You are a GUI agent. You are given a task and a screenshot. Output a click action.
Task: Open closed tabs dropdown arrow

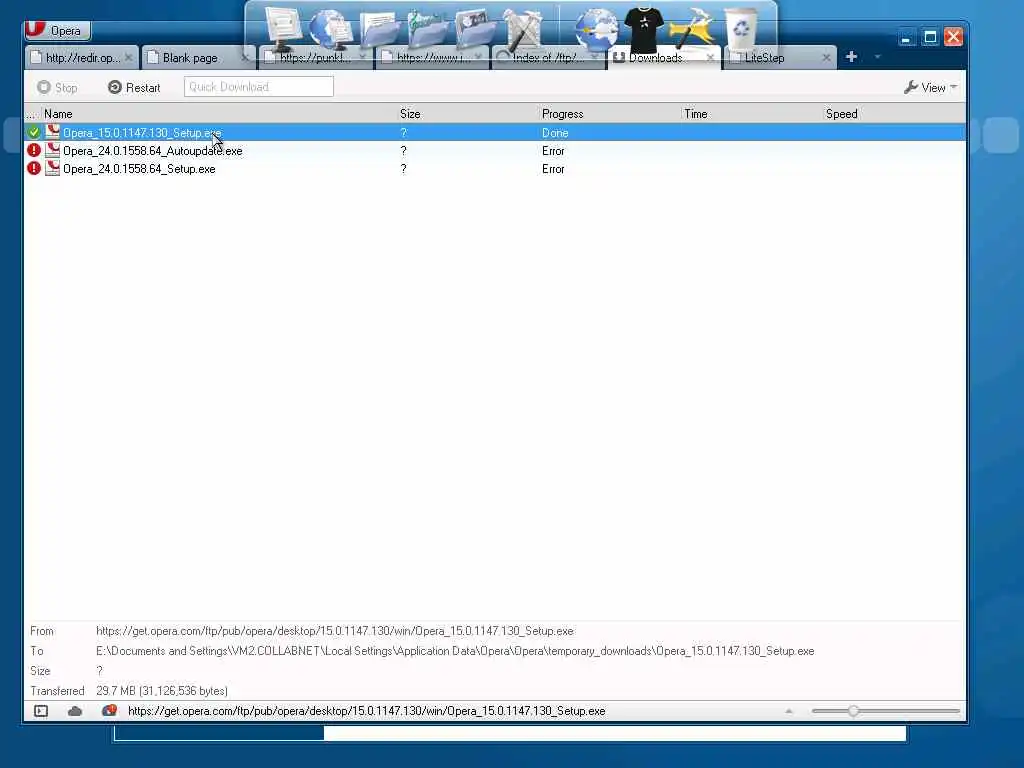(878, 57)
